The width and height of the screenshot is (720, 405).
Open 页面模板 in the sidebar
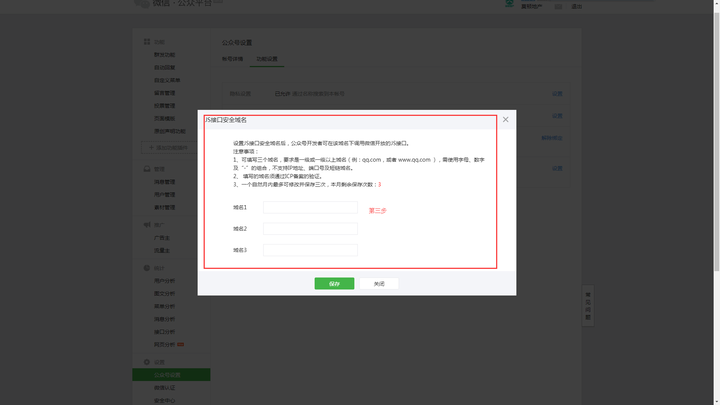[164, 118]
